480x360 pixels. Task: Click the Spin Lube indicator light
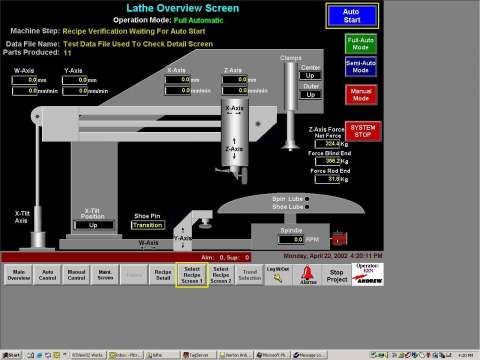[x=307, y=199]
